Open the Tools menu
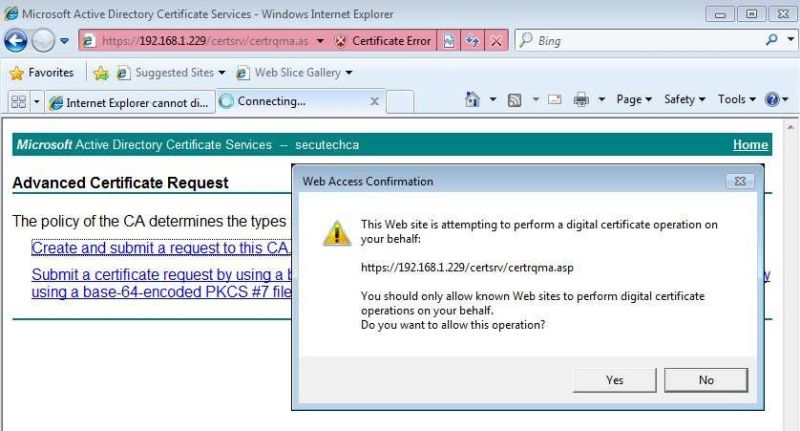The height and width of the screenshot is (431, 800). pyautogui.click(x=736, y=99)
